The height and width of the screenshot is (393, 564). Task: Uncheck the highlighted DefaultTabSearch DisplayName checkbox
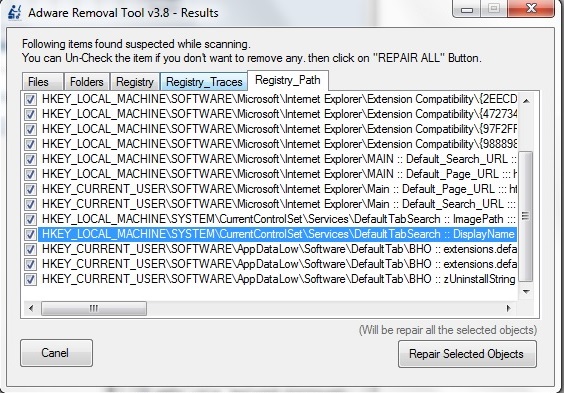[30, 234]
